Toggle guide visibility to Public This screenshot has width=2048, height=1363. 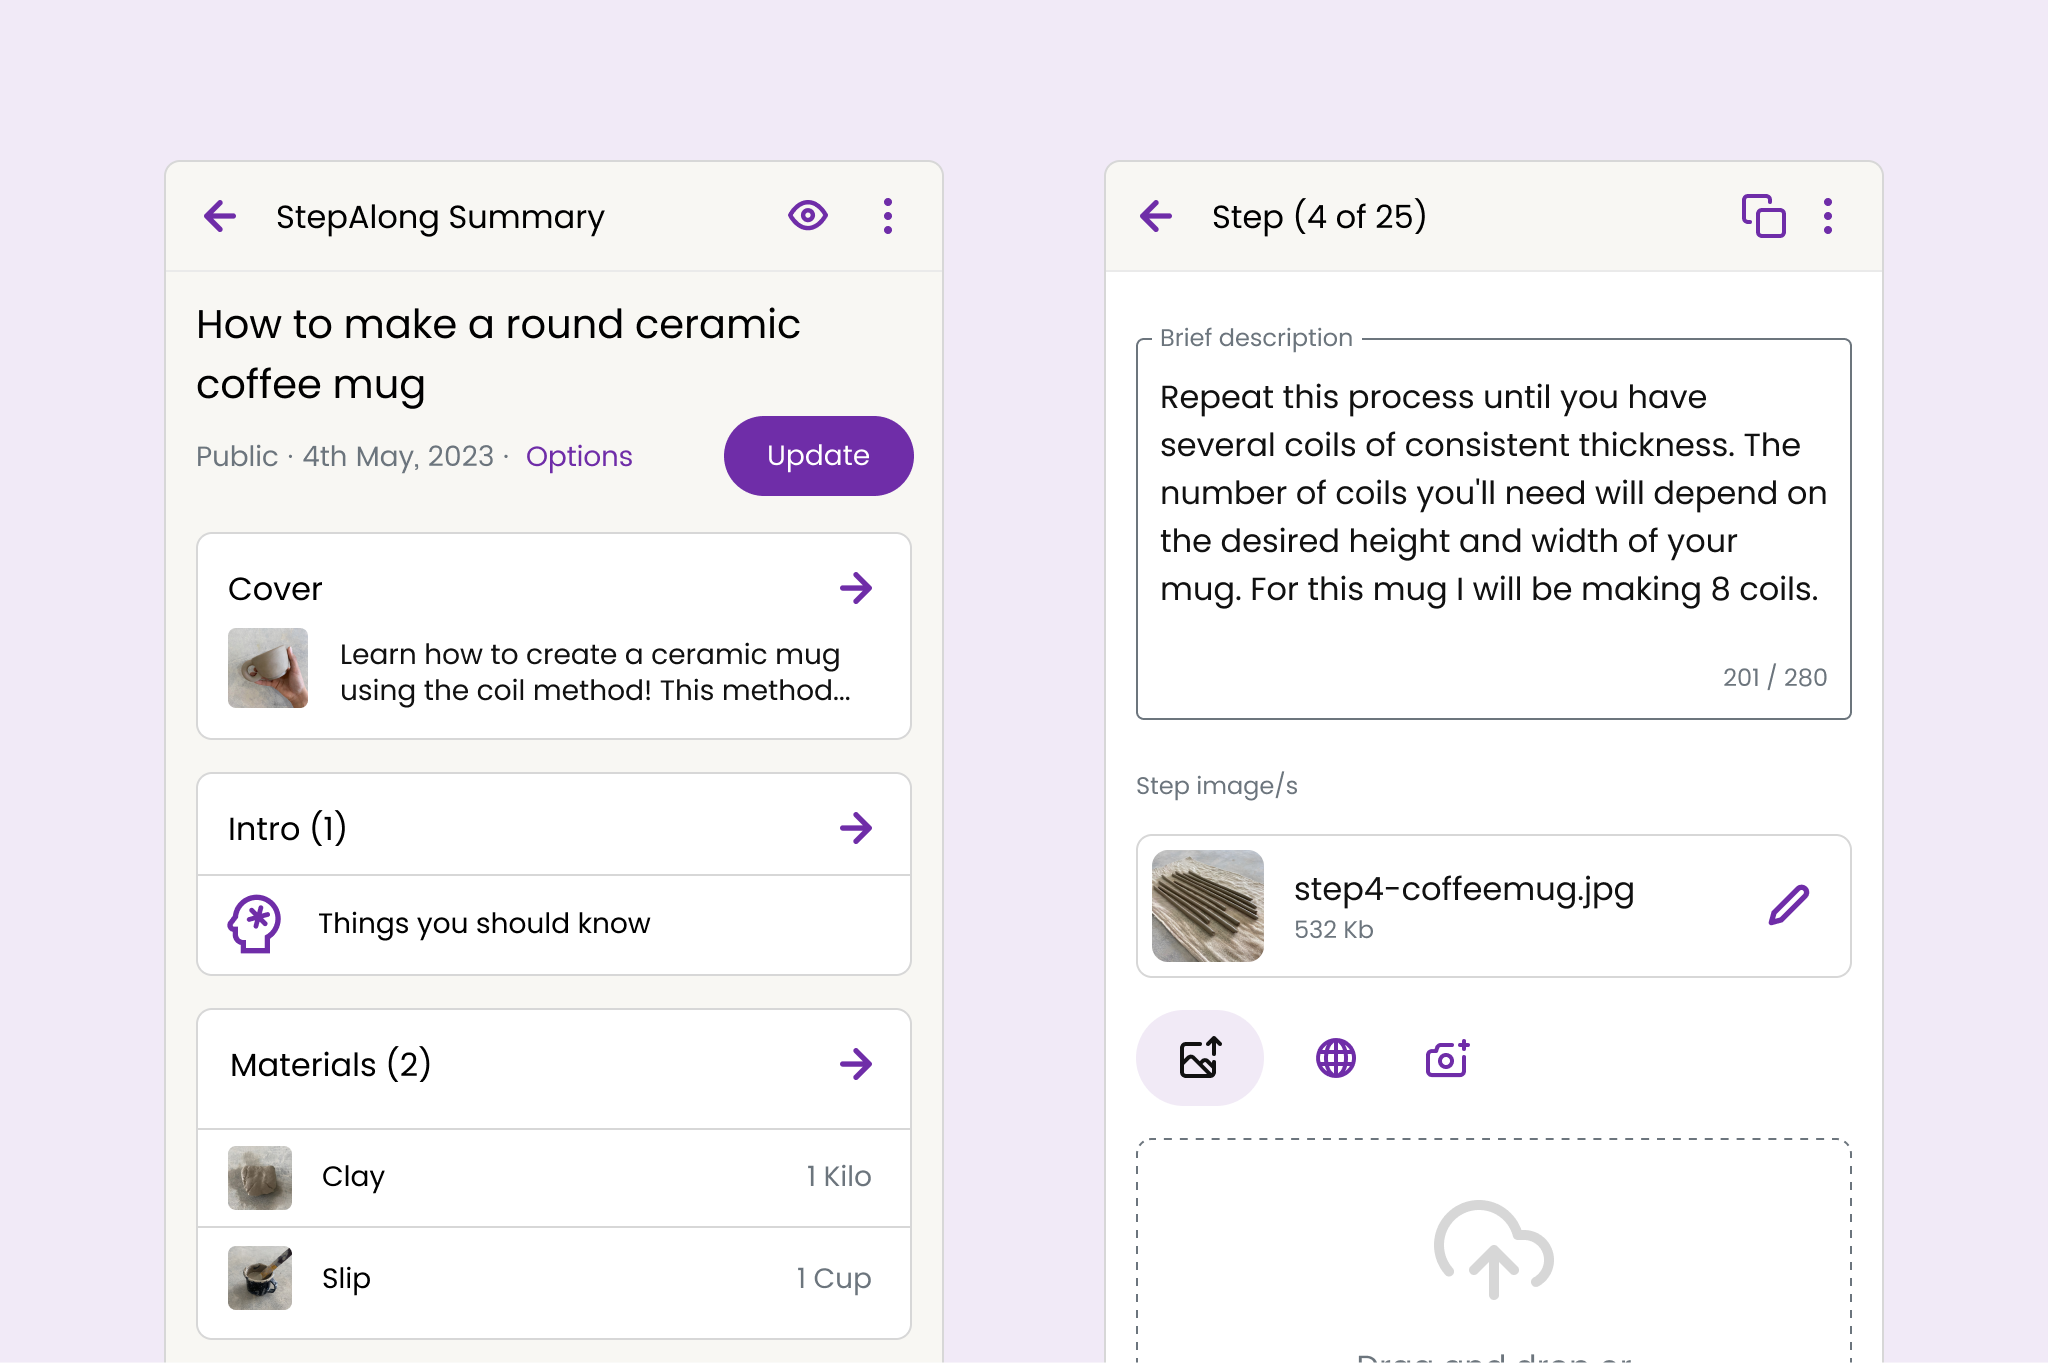(236, 456)
